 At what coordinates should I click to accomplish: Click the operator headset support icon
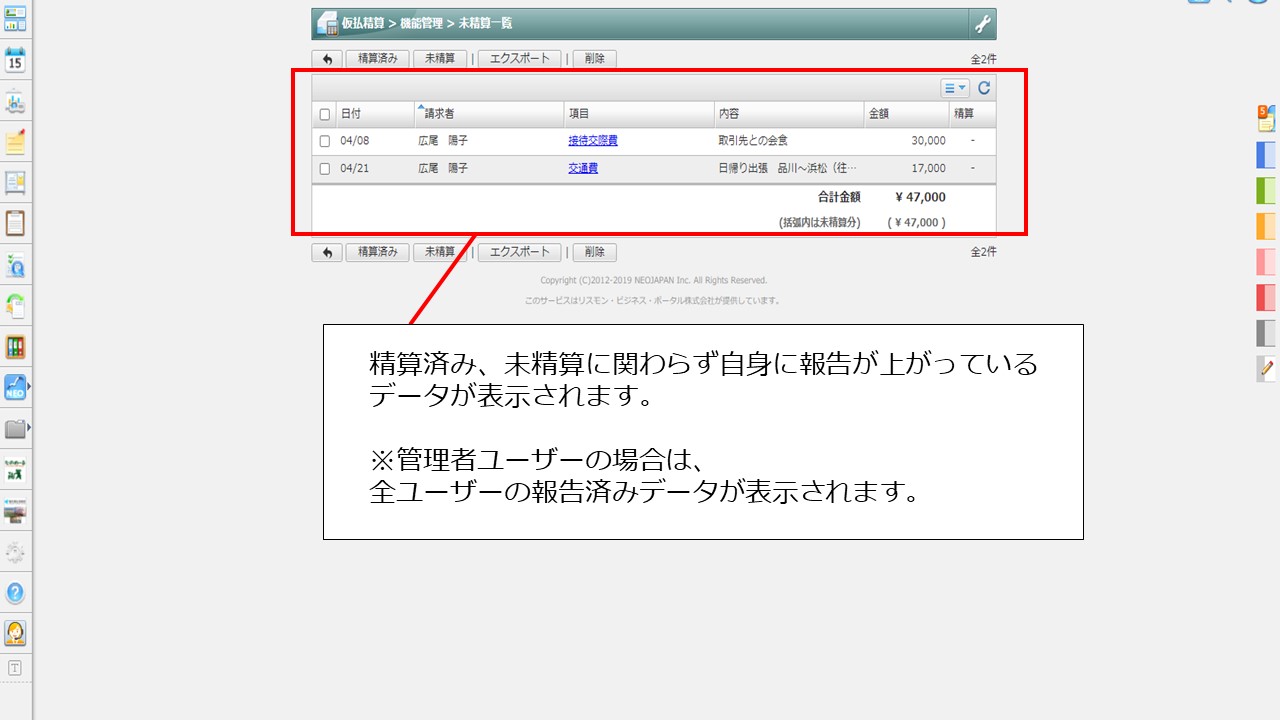tap(15, 633)
